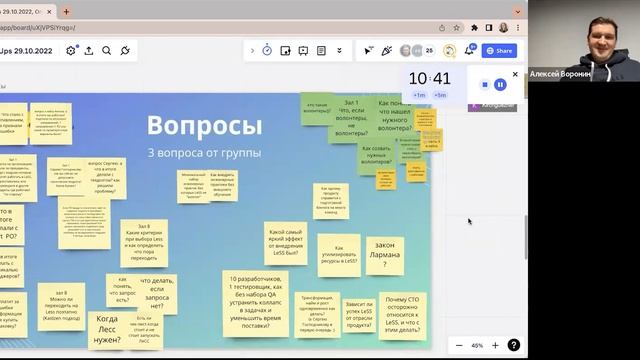Select the Вопросы heading text
The image size is (640, 360).
(204, 125)
